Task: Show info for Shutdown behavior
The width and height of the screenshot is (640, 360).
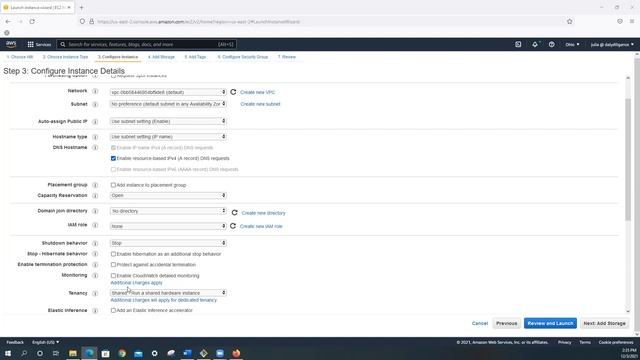Action: pos(95,243)
